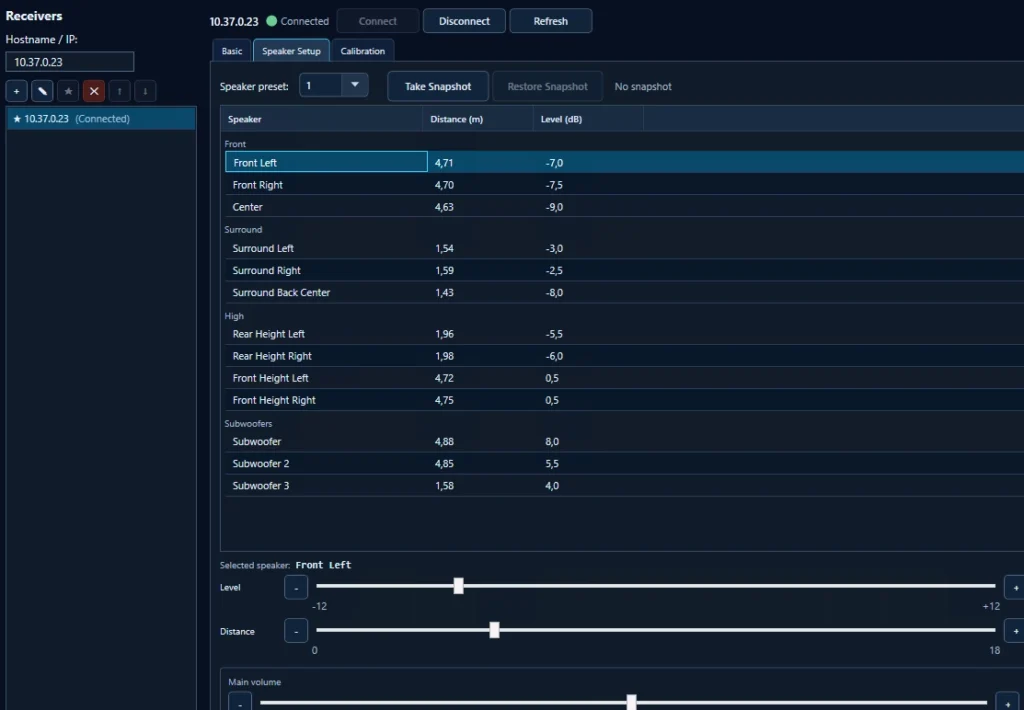
Task: Take a snapshot of speaker settings
Action: point(438,86)
